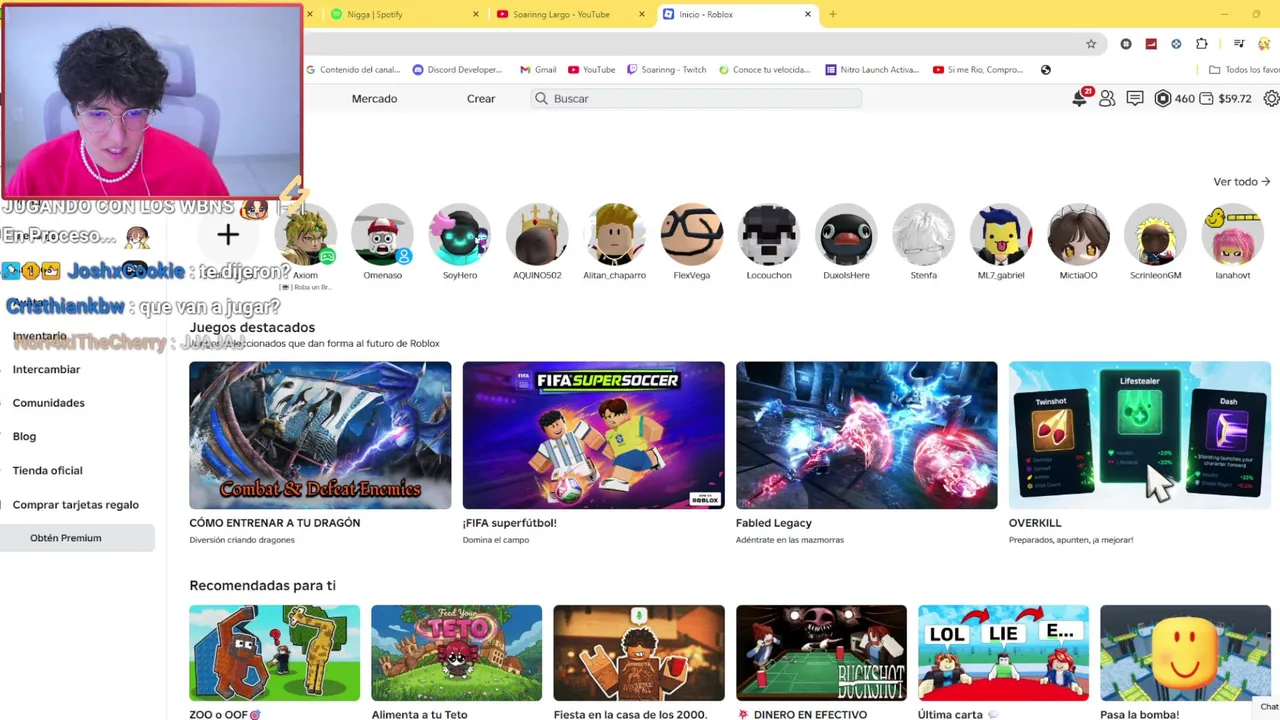Open a new browser tab
Image resolution: width=1280 pixels, height=720 pixels.
pyautogui.click(x=833, y=14)
